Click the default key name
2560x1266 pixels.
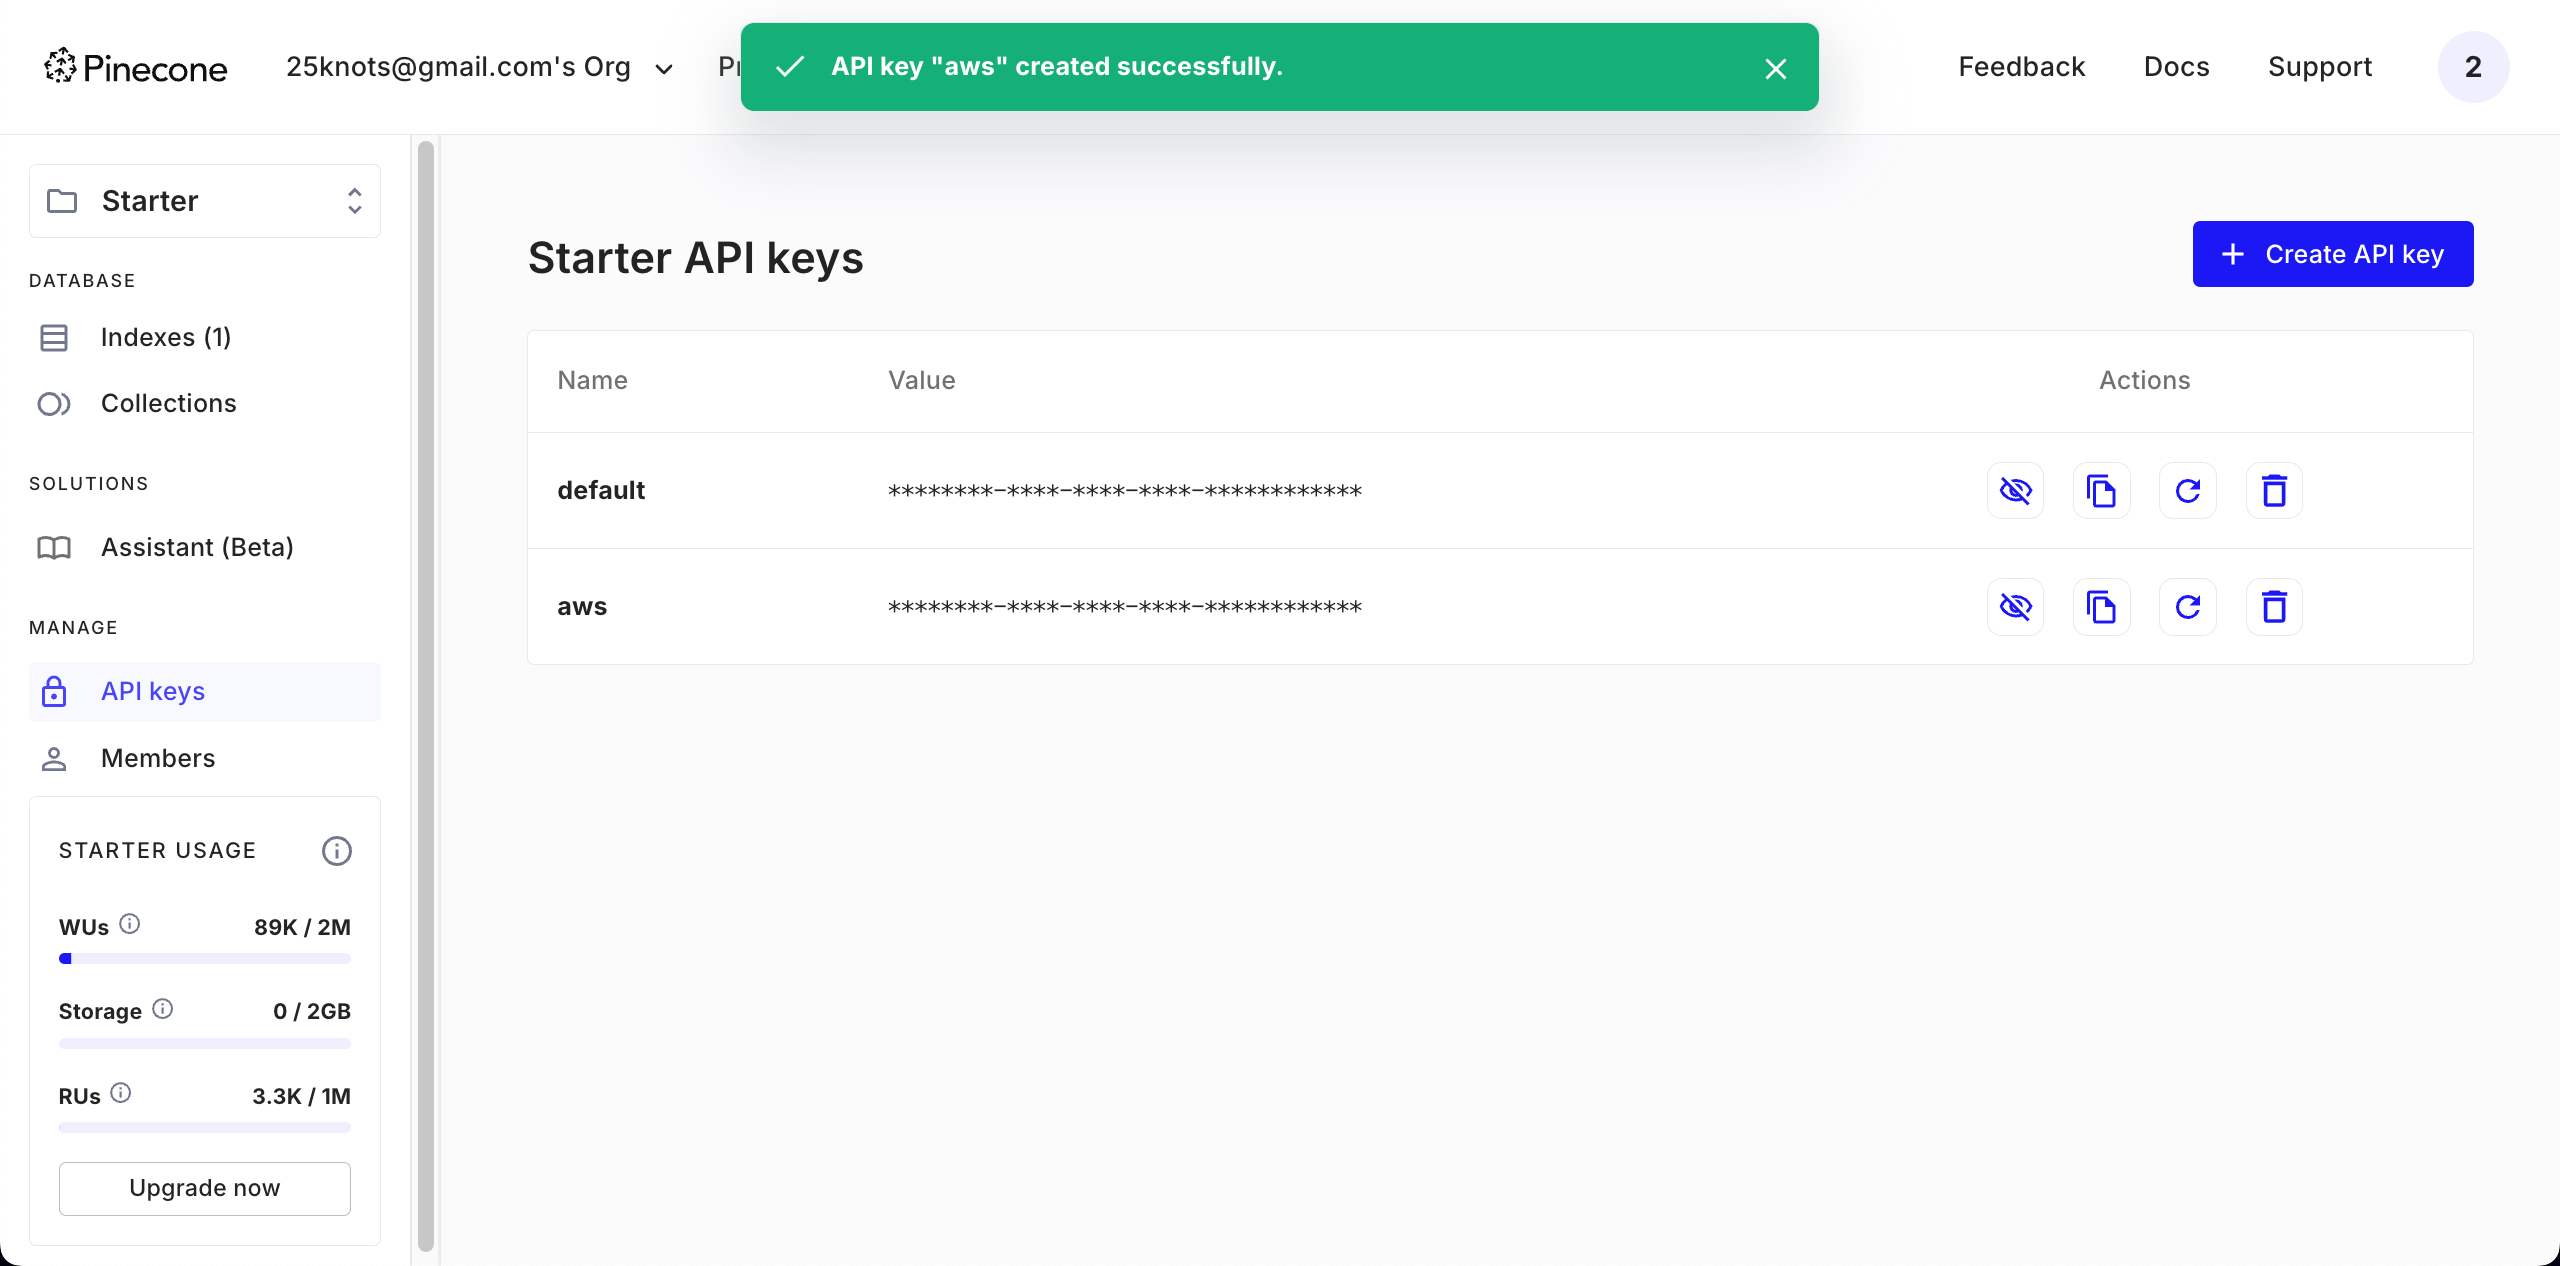(x=601, y=491)
